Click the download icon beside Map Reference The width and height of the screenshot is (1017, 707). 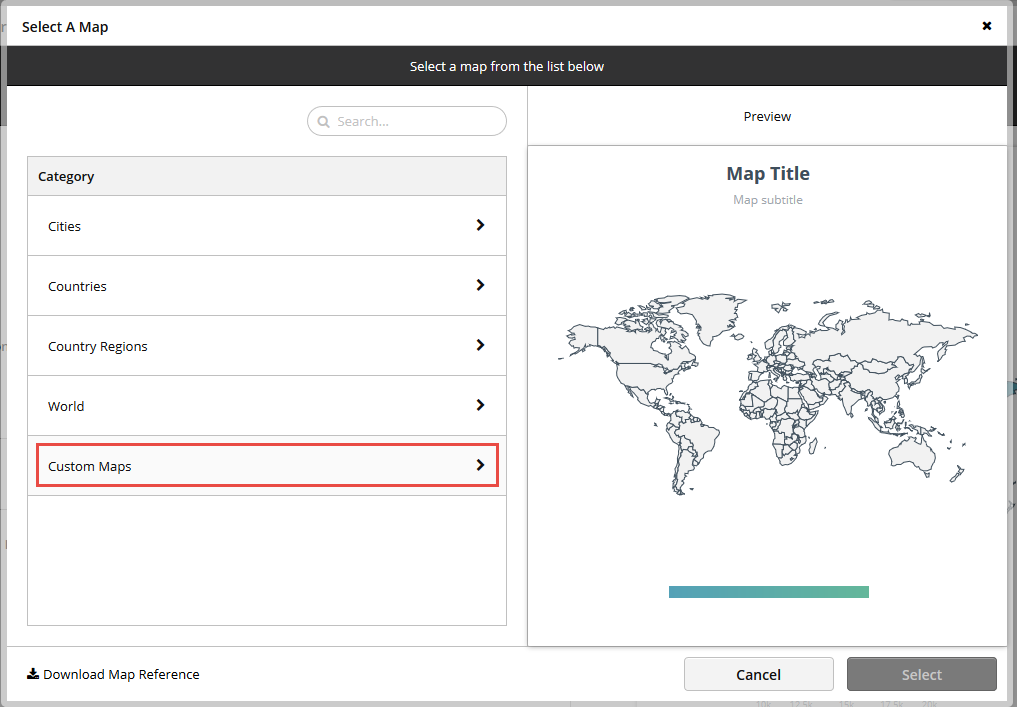click(x=33, y=674)
